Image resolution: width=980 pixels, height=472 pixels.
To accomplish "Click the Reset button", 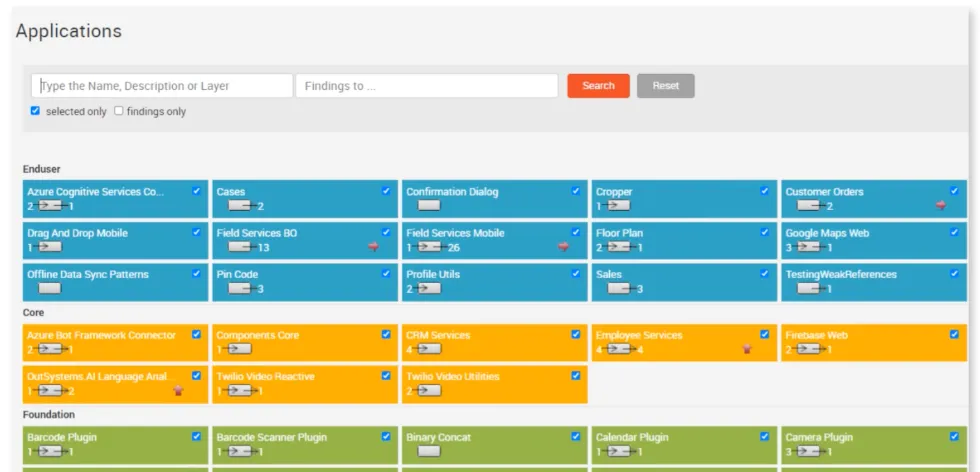I will pyautogui.click(x=665, y=86).
